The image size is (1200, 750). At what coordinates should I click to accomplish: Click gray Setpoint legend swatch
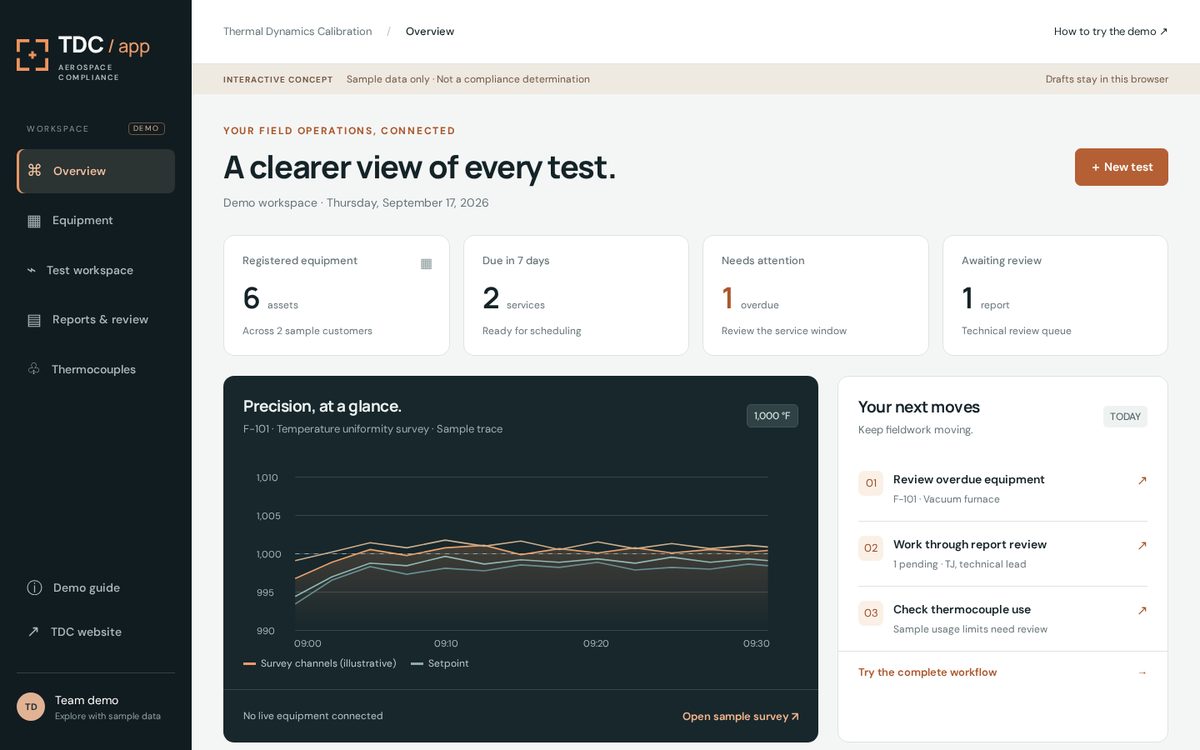tap(417, 664)
